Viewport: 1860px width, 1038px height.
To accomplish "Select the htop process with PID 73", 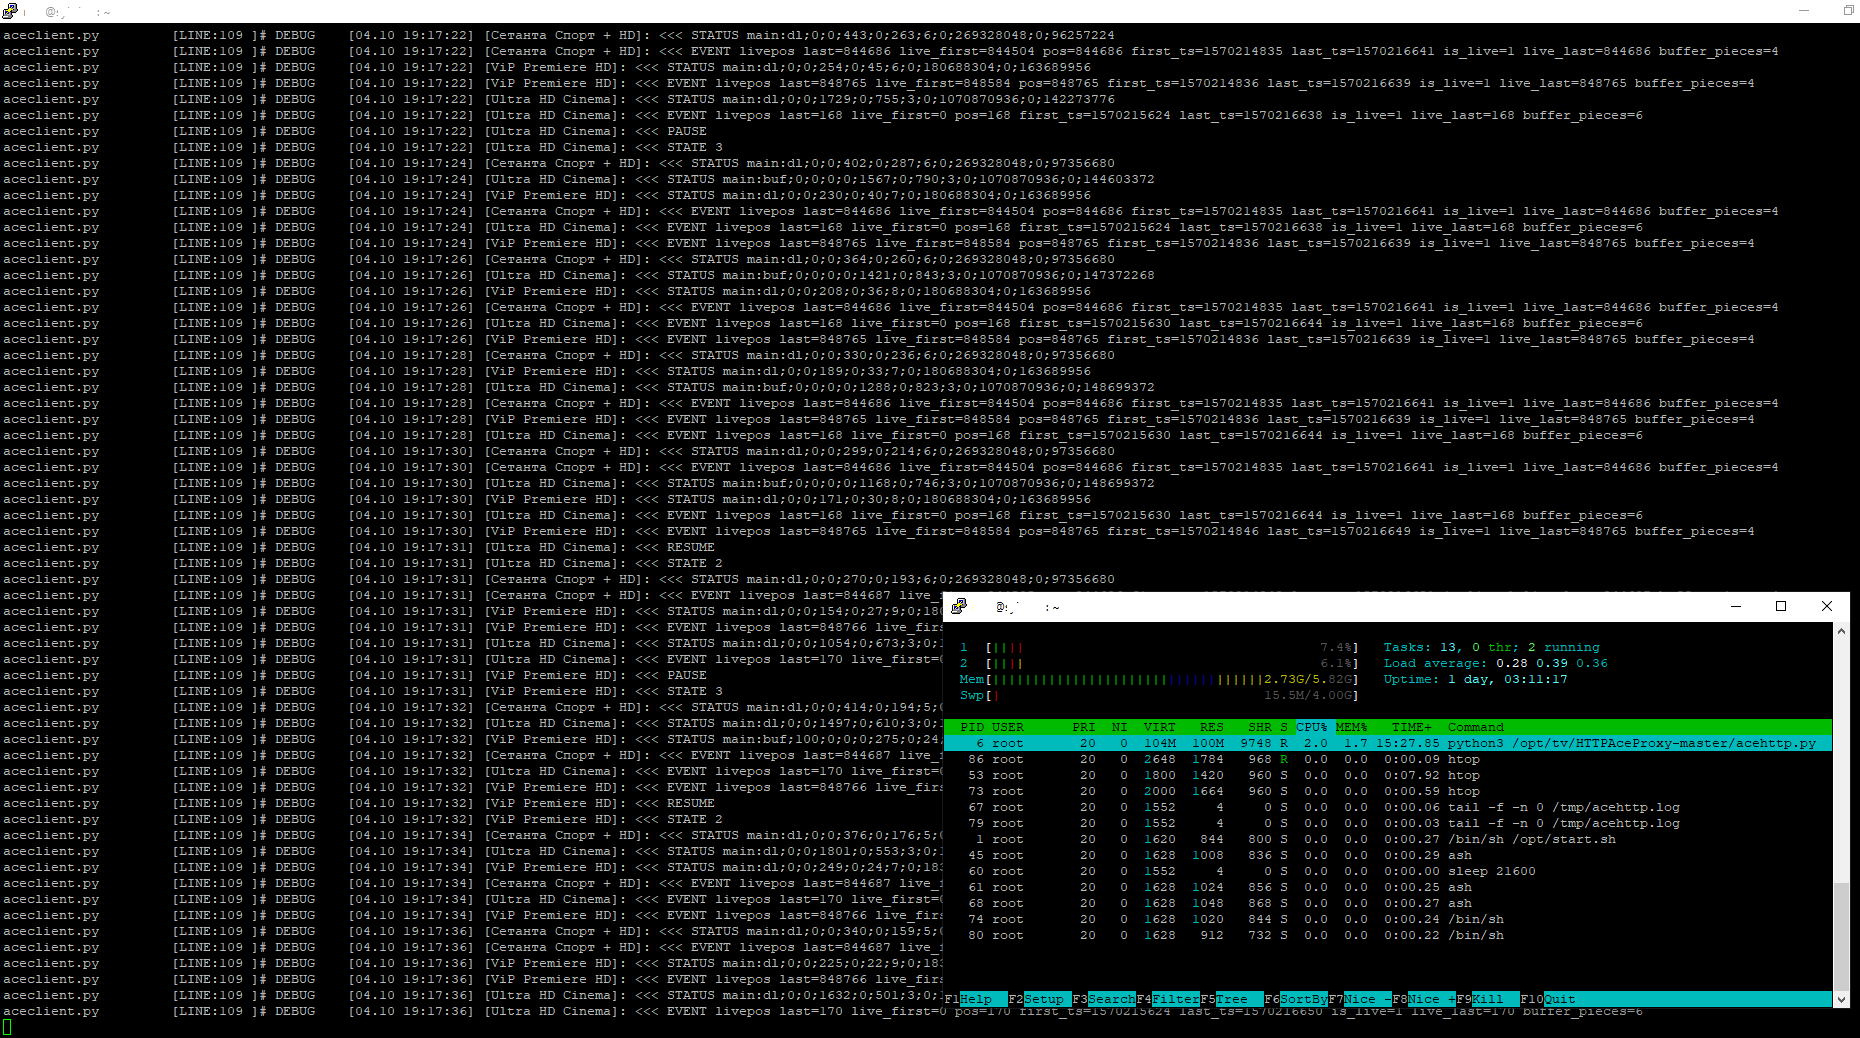I will click(1388, 791).
